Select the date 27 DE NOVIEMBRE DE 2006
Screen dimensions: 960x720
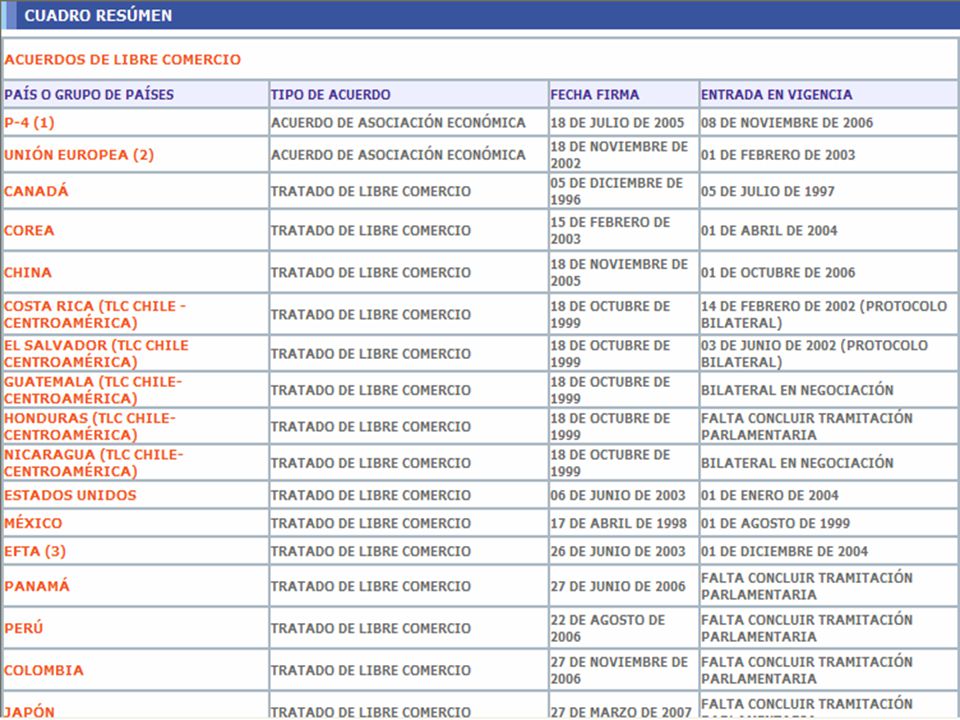[x=619, y=670]
